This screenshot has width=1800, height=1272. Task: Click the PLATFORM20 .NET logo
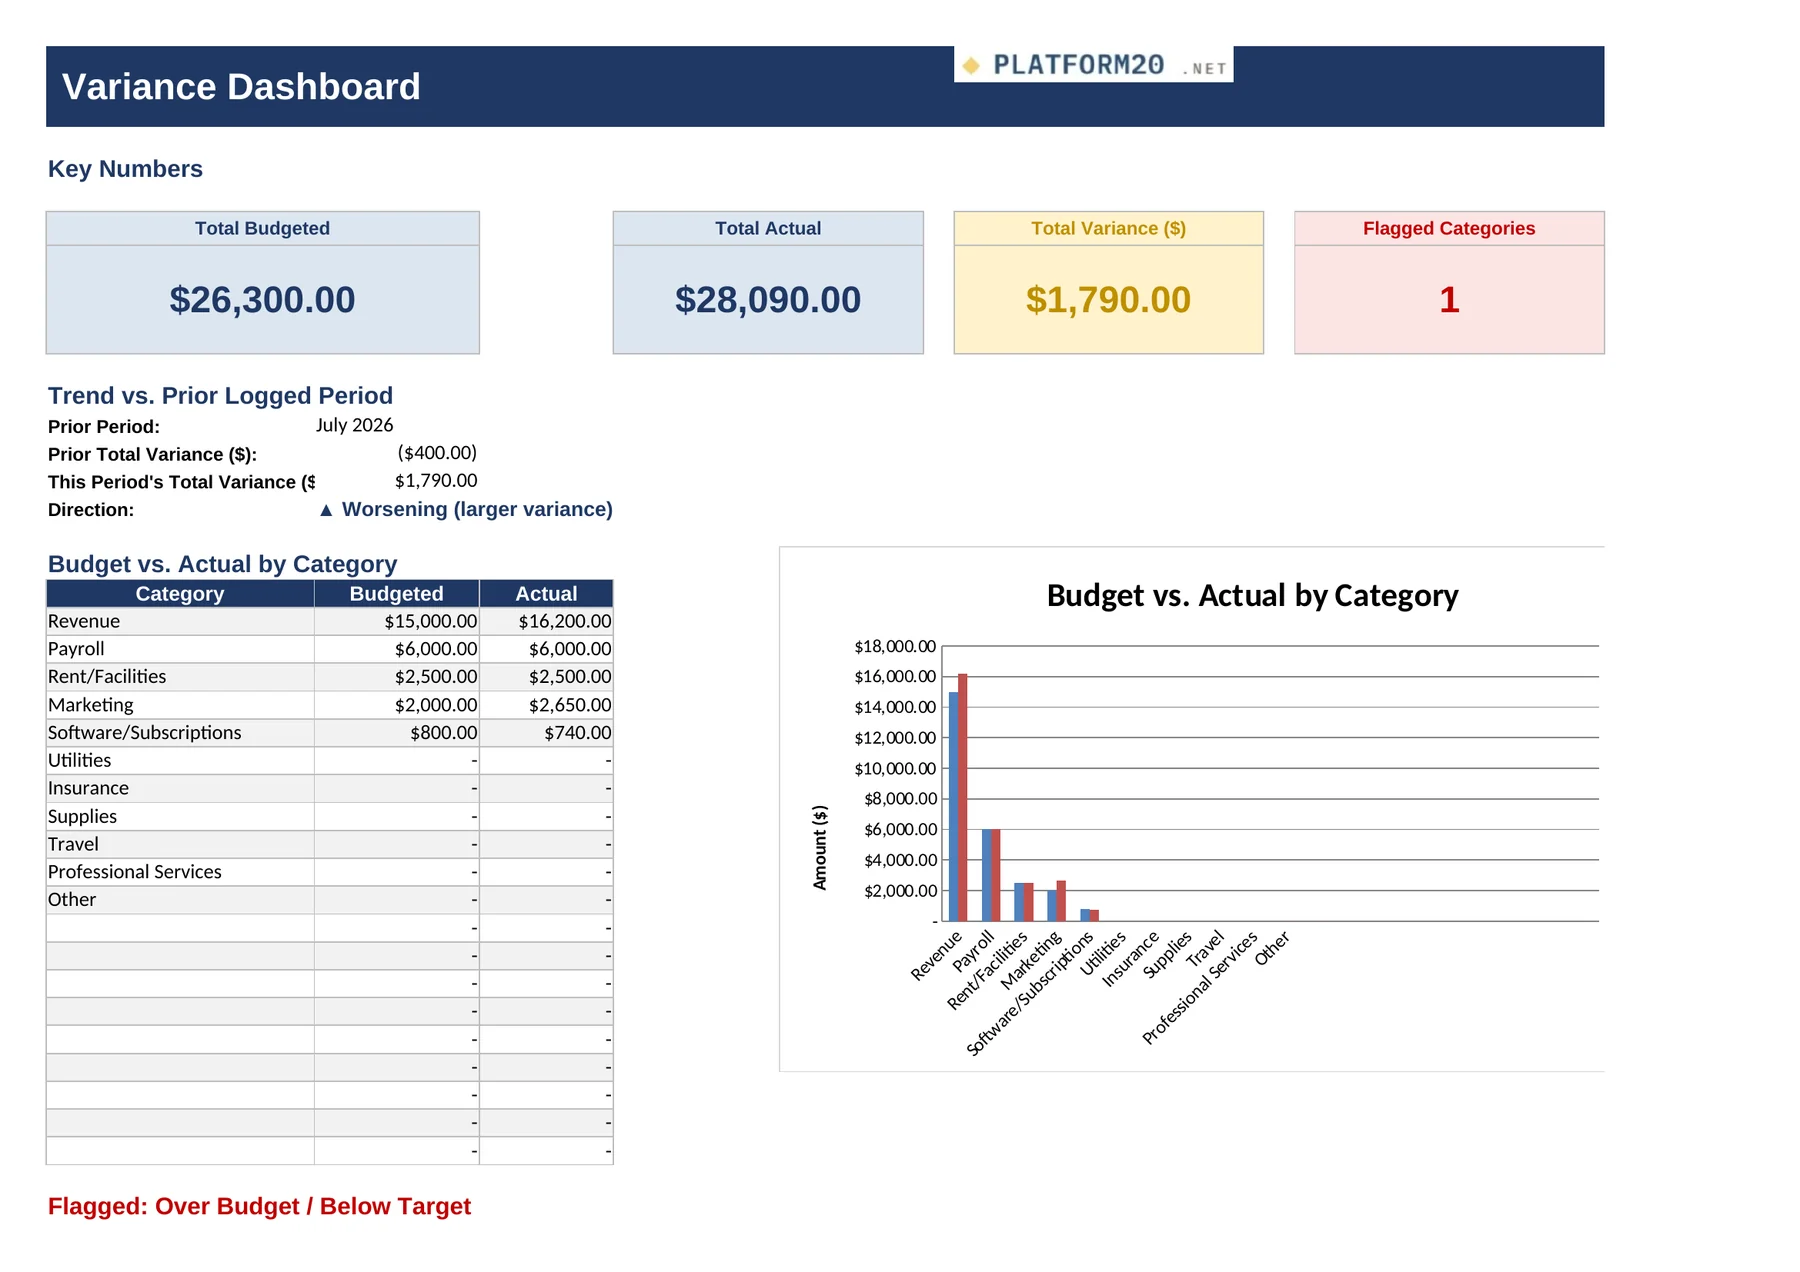point(1093,65)
